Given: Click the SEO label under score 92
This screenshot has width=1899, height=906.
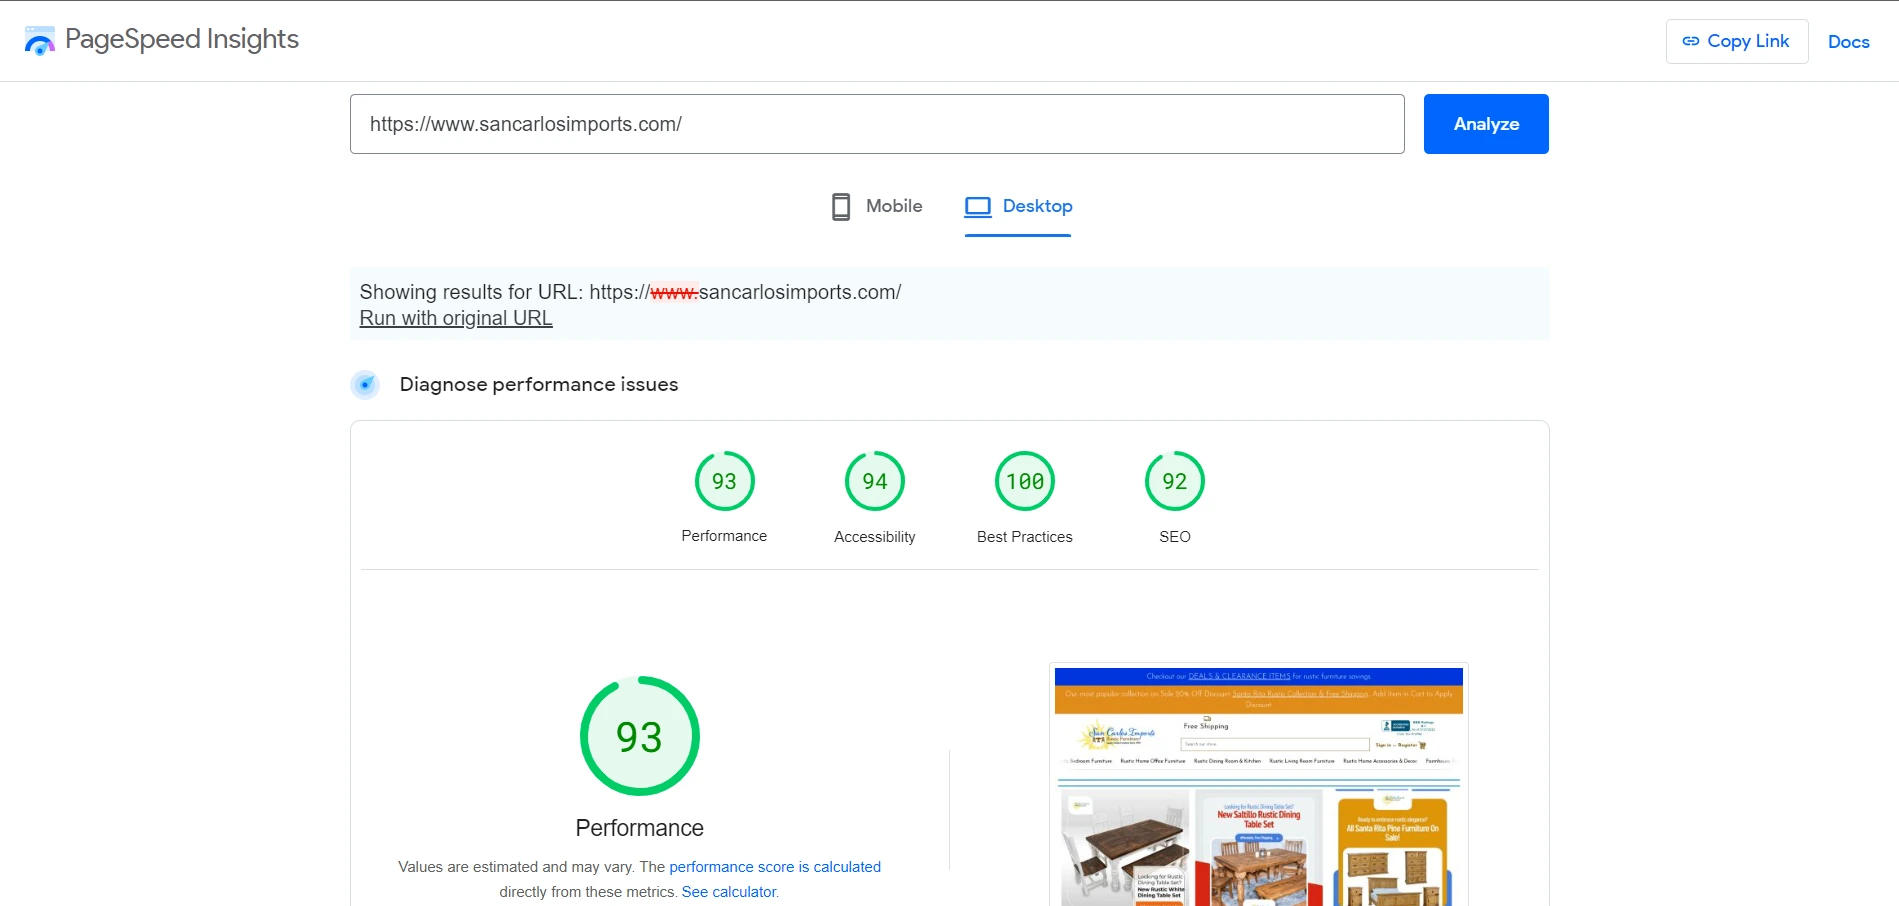Looking at the screenshot, I should (x=1174, y=537).
